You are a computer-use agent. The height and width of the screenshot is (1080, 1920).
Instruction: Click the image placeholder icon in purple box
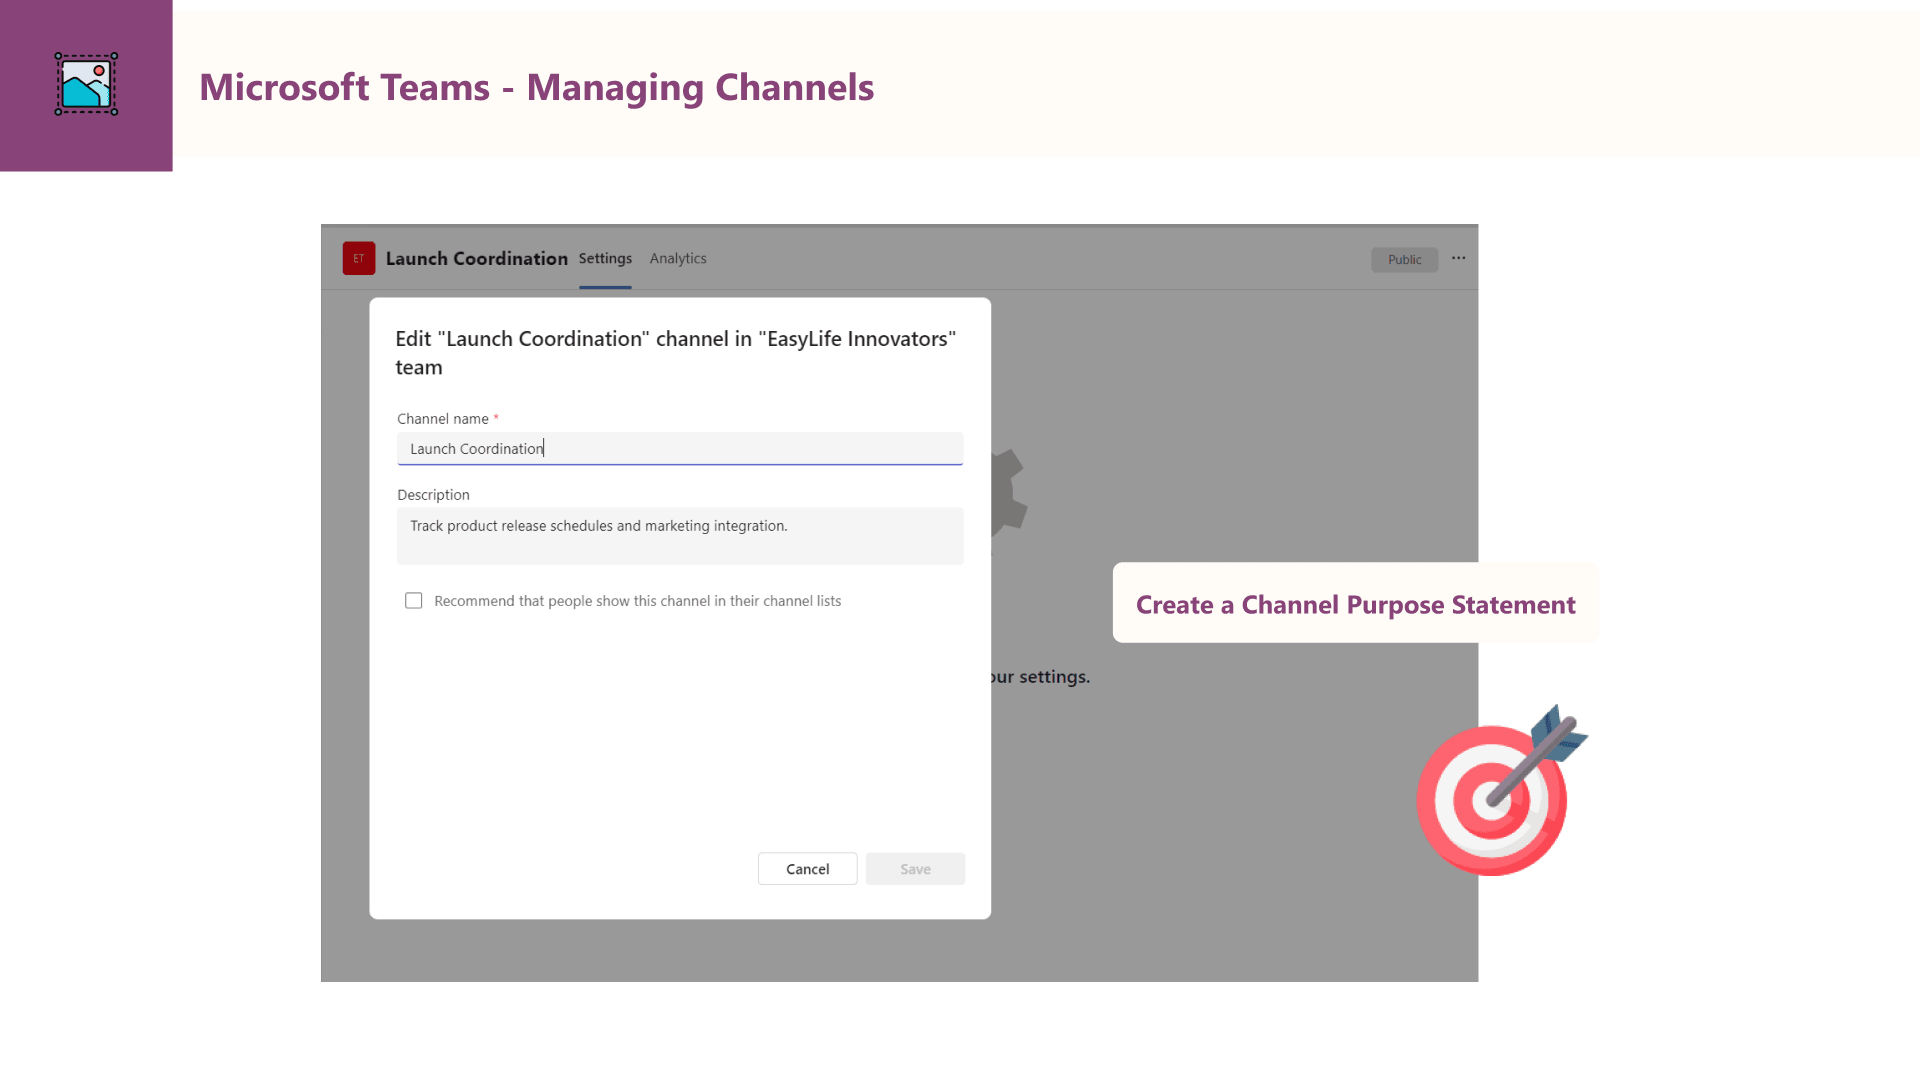pos(86,85)
